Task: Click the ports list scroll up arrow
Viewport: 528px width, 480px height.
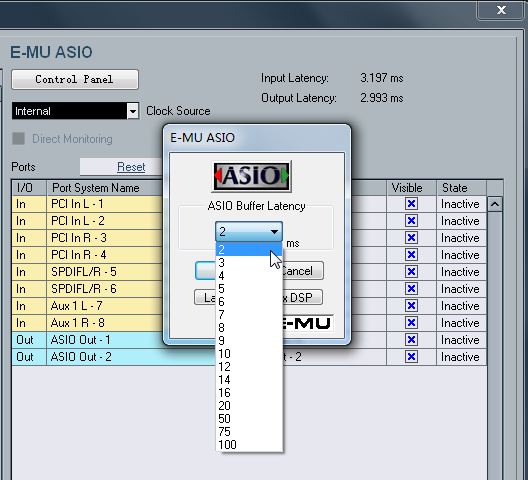Action: coord(495,204)
